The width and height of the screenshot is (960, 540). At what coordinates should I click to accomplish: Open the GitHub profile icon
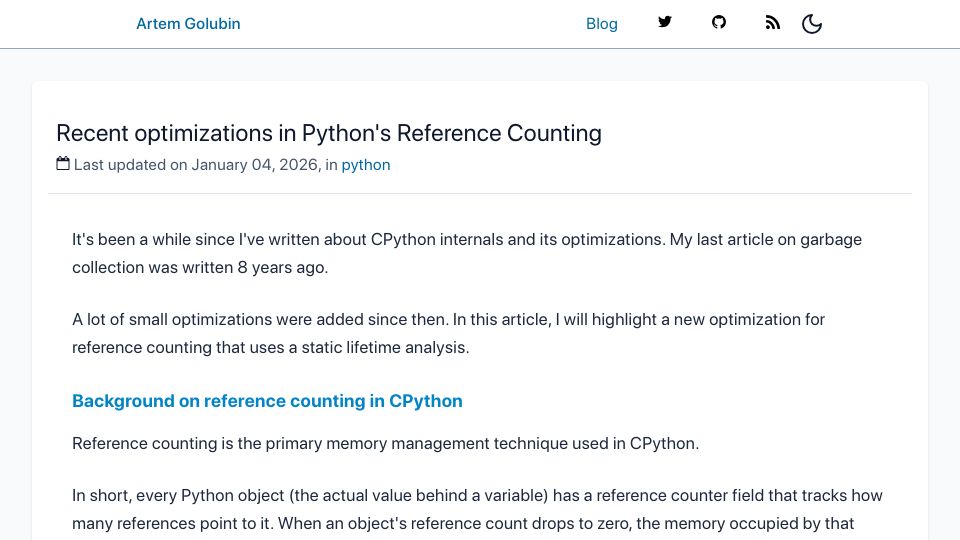(719, 23)
